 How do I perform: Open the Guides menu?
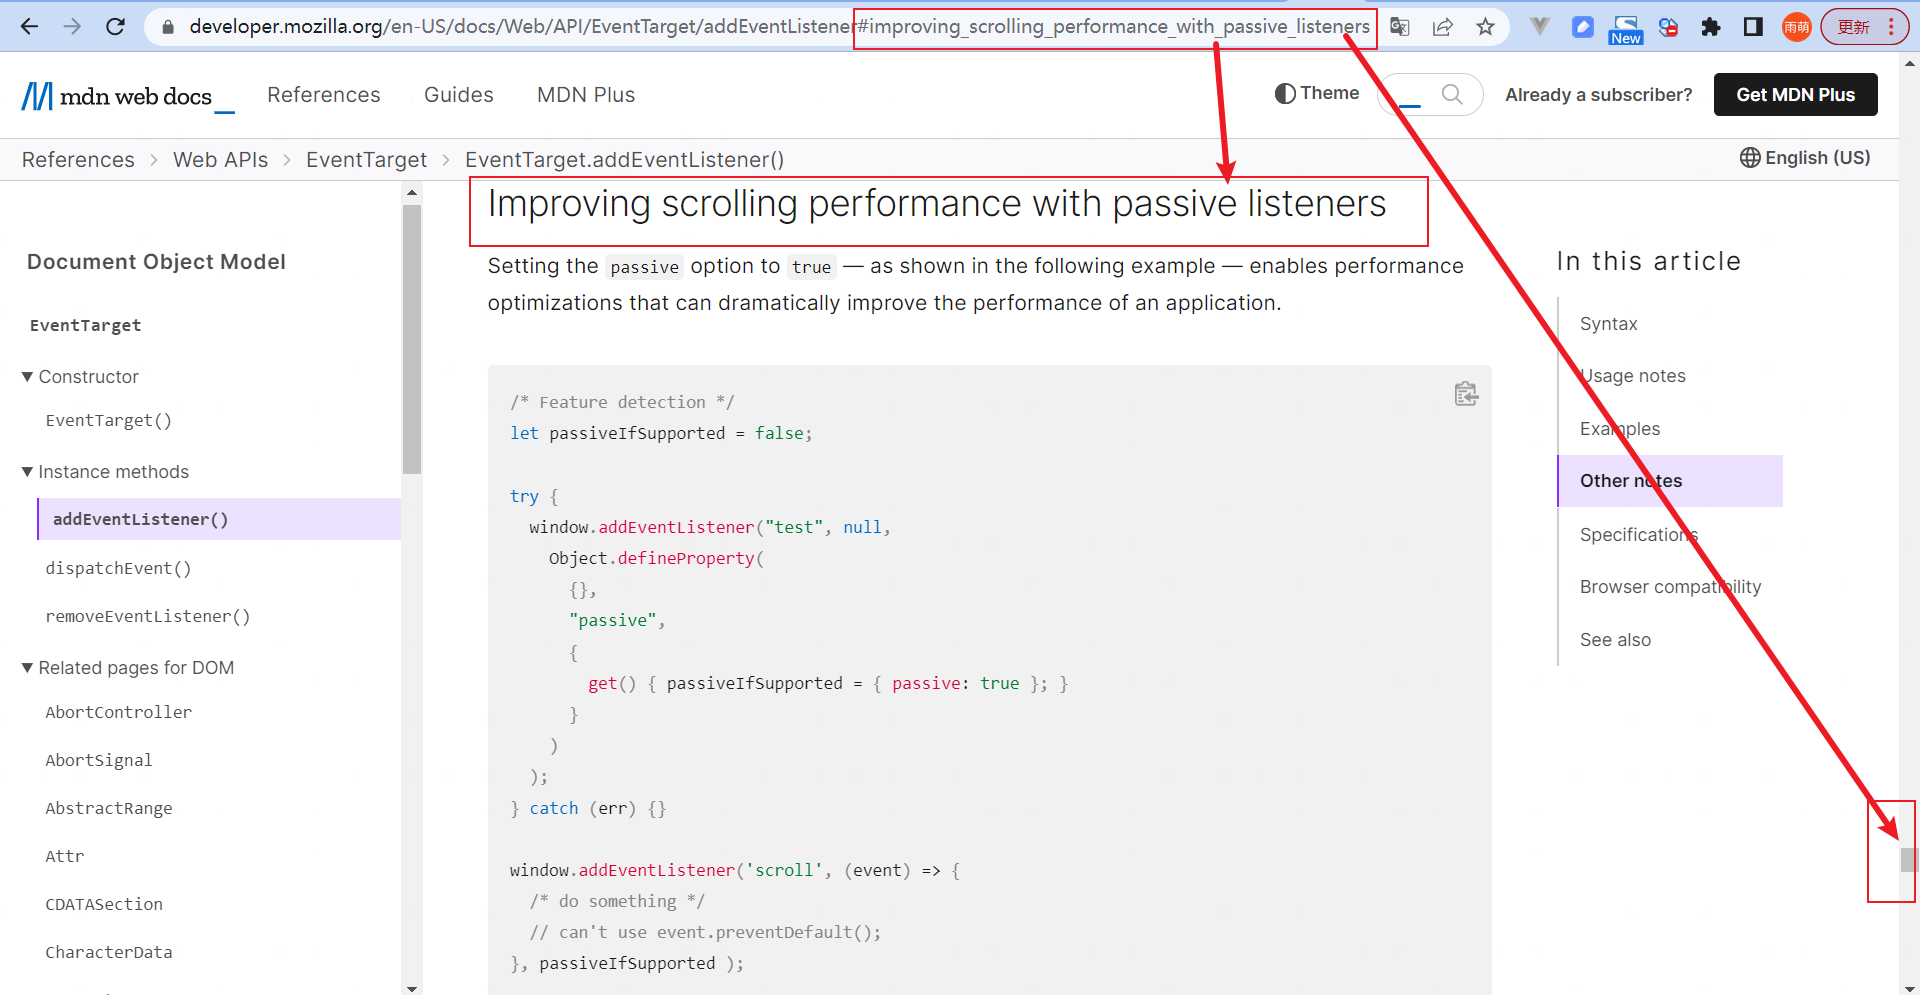[x=459, y=95]
